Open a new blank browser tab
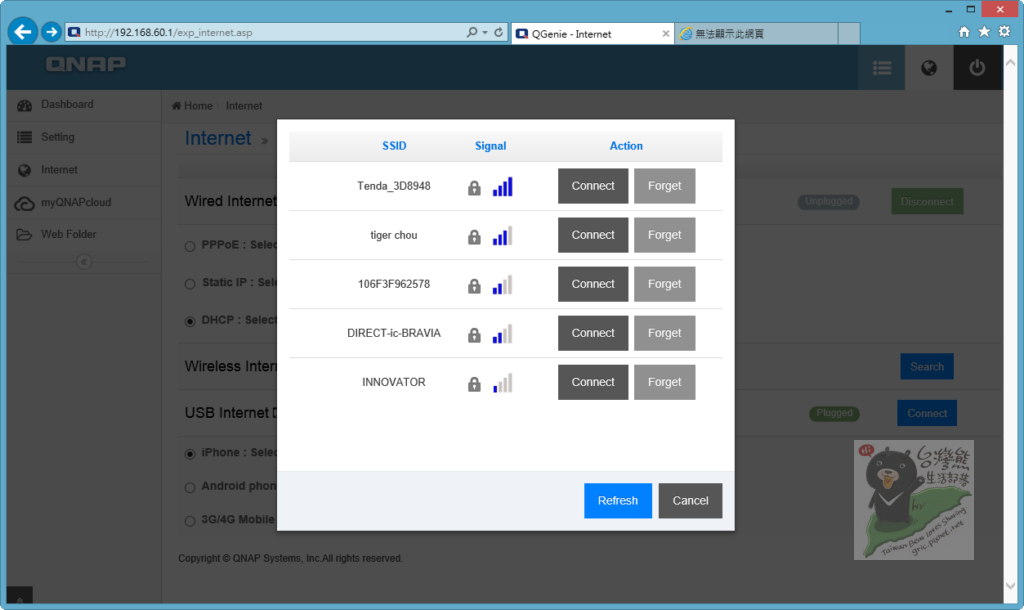Screen dimensions: 1024x610 [848, 33]
